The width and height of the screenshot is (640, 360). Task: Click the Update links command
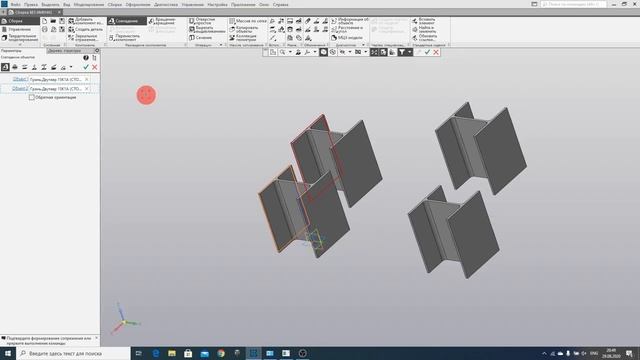(x=424, y=38)
